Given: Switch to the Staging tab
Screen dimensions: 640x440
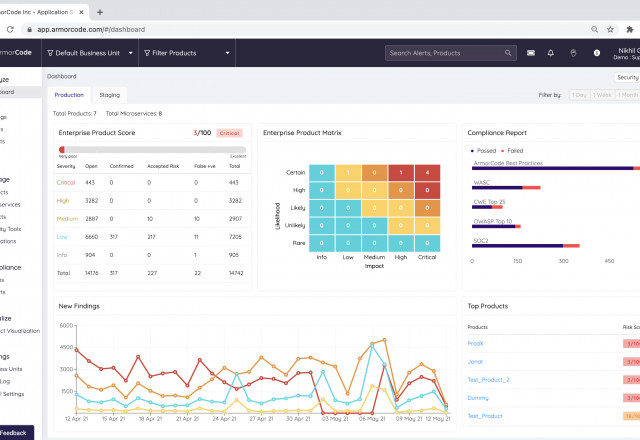Looking at the screenshot, I should [x=109, y=95].
